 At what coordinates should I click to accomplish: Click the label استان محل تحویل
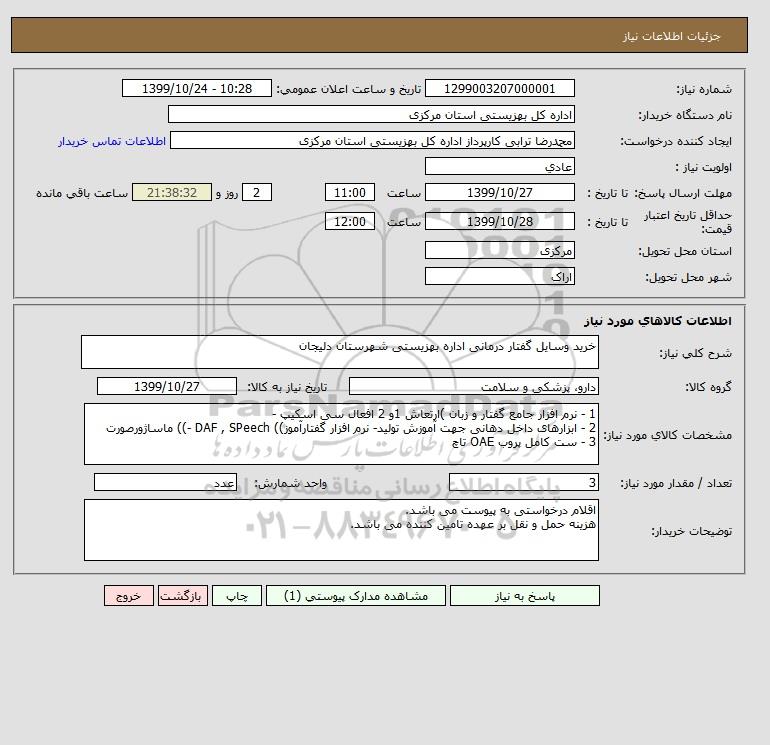pos(685,251)
